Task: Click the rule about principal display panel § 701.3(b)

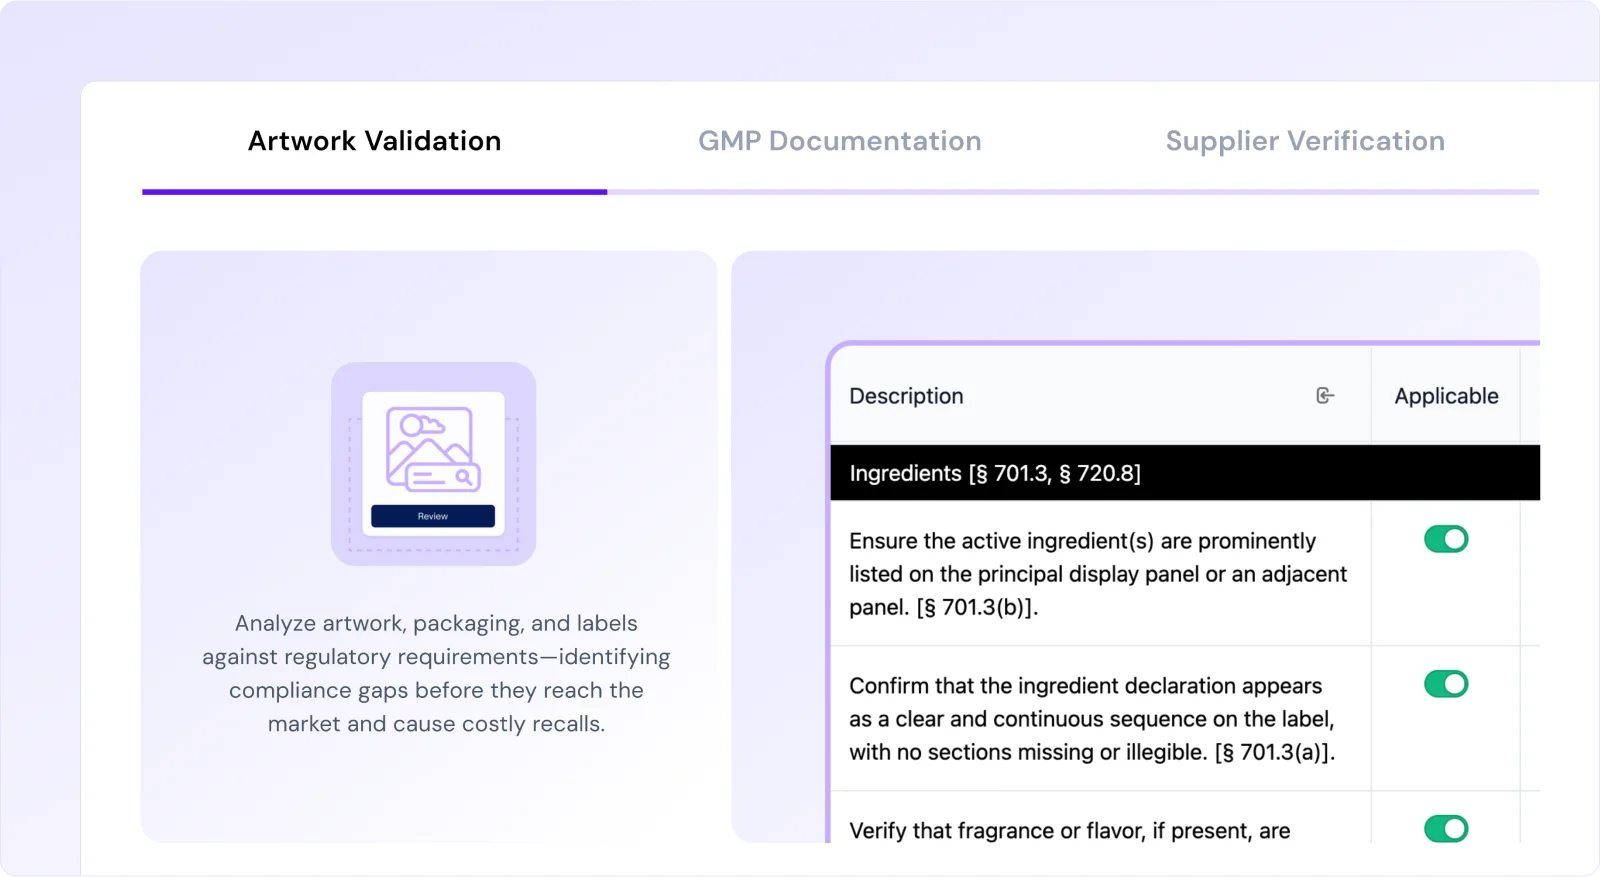Action: [1098, 573]
